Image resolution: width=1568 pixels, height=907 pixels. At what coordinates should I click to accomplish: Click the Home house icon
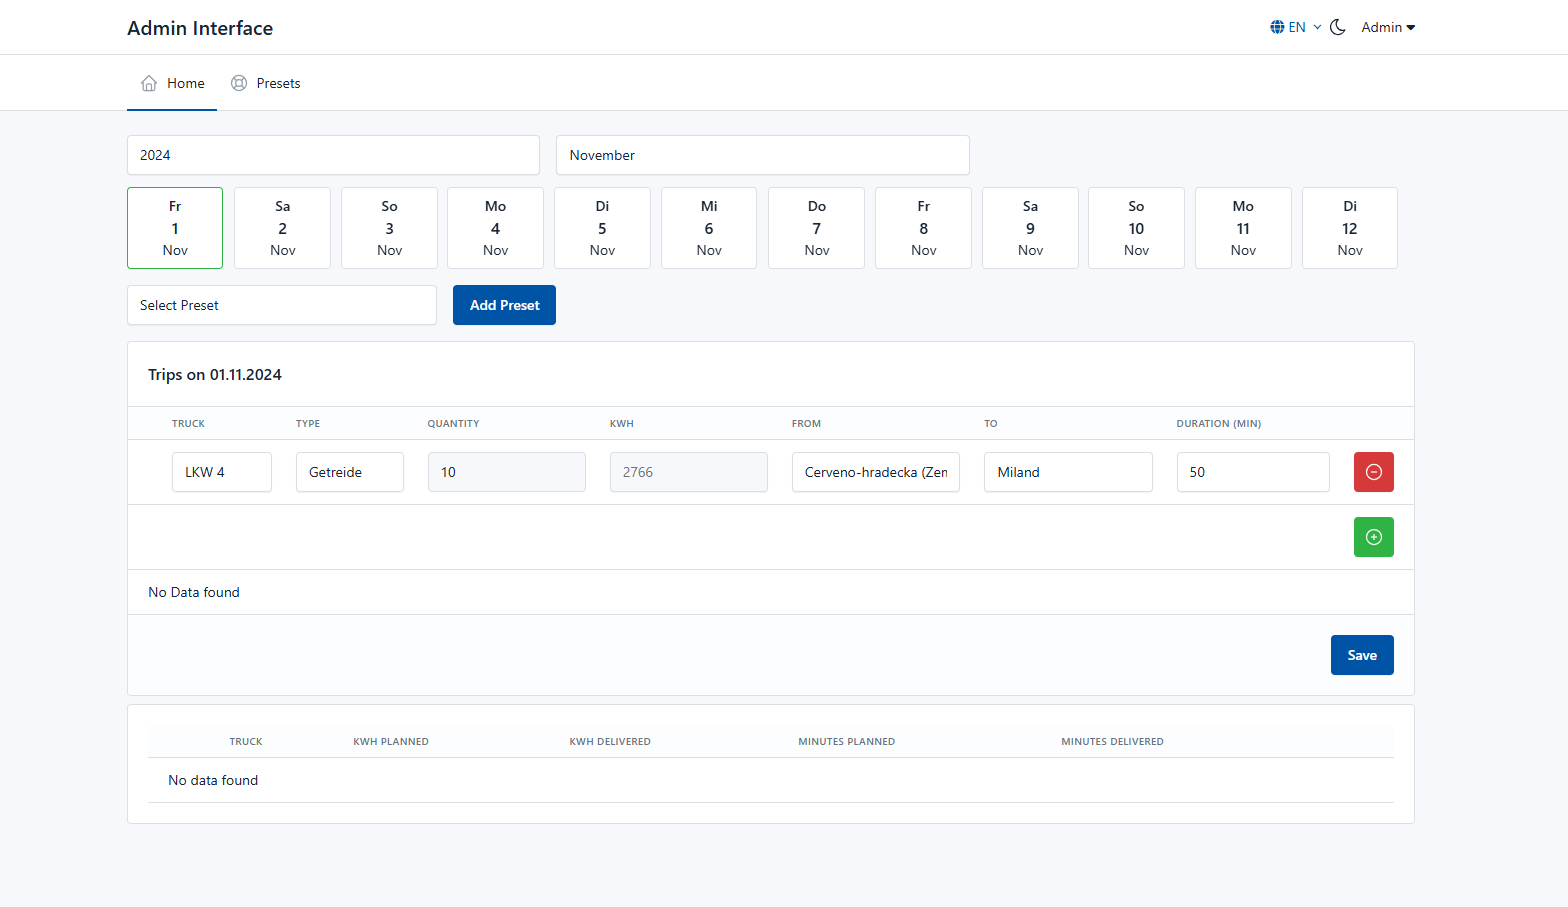[149, 83]
